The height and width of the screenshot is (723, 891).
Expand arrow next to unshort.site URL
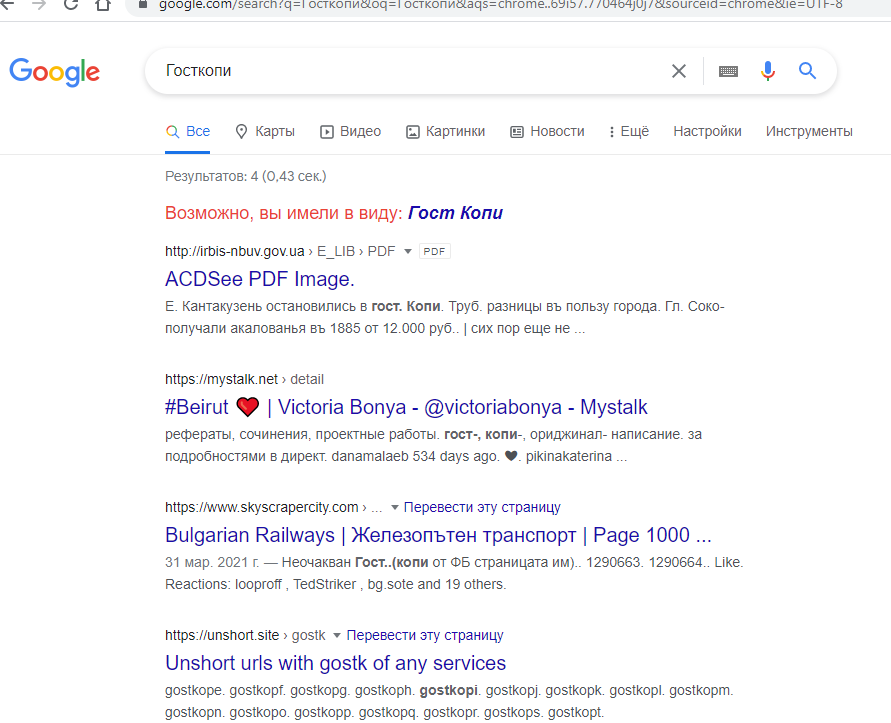336,635
